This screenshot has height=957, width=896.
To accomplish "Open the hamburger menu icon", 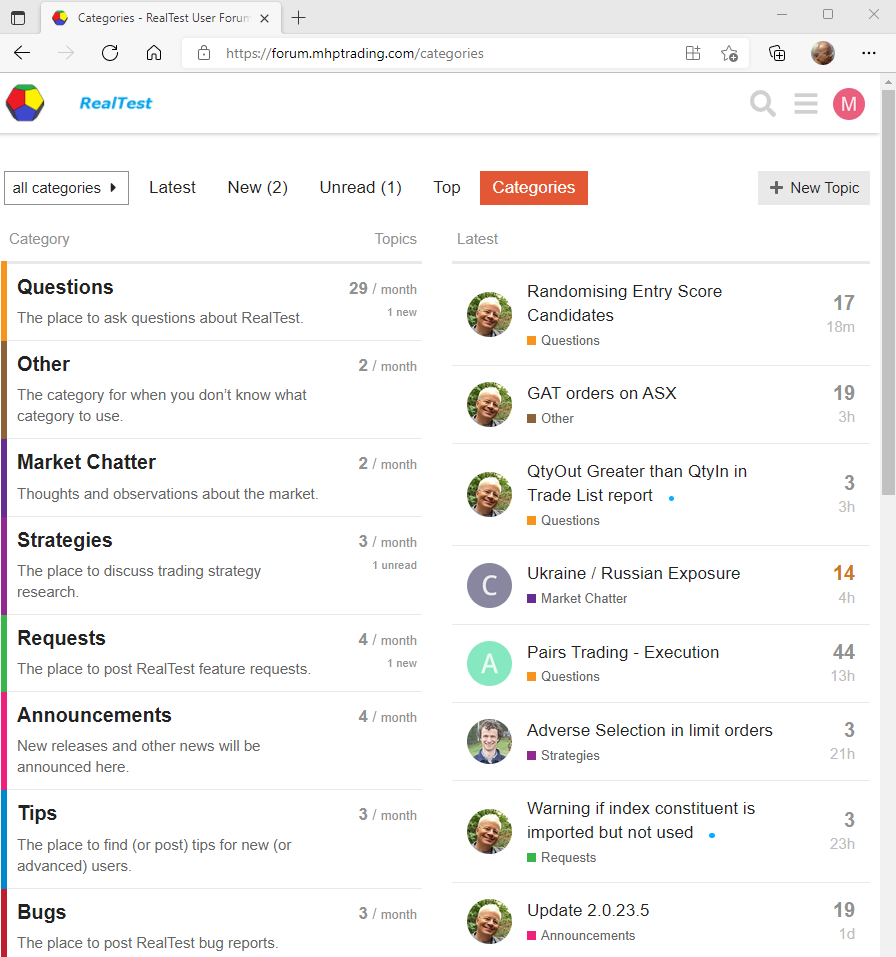I will pos(806,104).
